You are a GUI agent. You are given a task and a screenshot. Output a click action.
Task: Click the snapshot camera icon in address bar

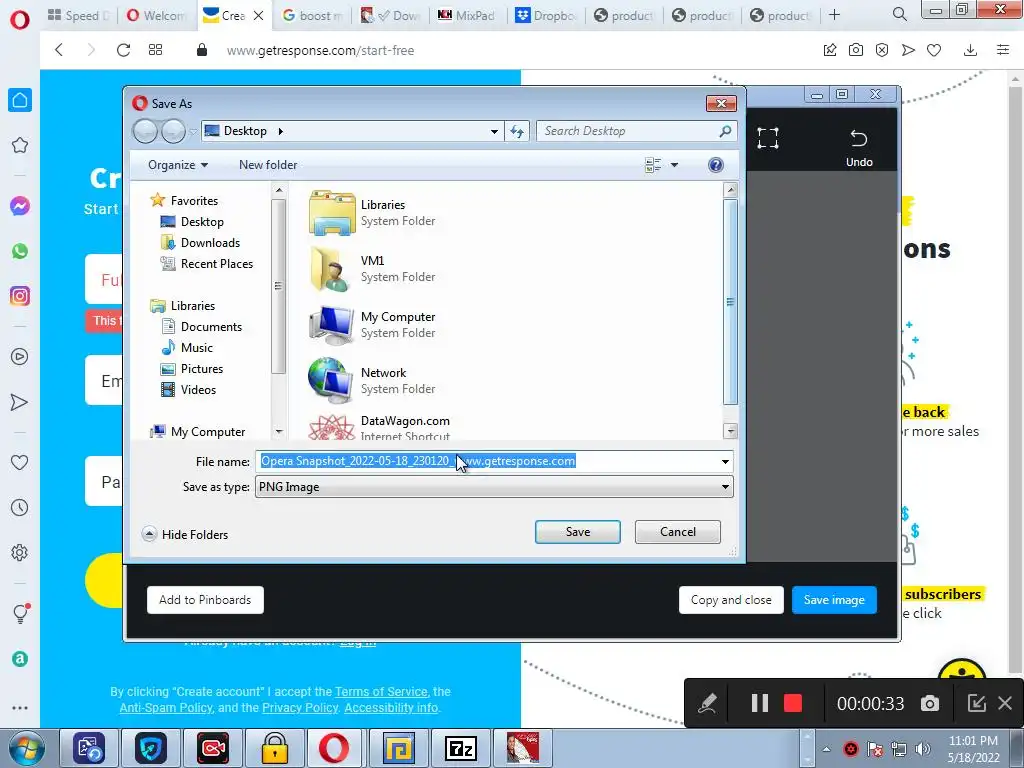(856, 50)
